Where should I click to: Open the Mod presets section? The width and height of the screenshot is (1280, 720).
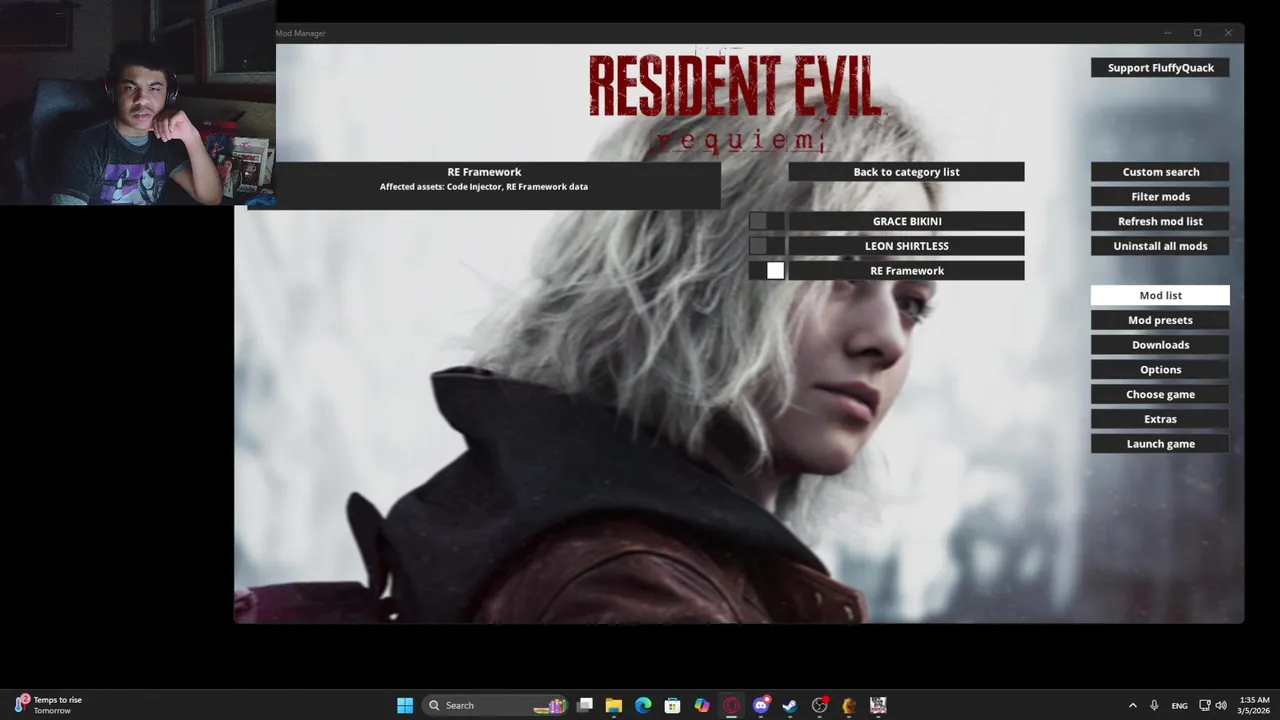pyautogui.click(x=1160, y=320)
